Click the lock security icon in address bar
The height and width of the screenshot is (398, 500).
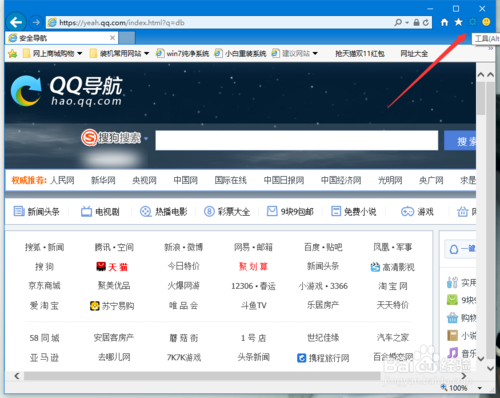tap(416, 23)
